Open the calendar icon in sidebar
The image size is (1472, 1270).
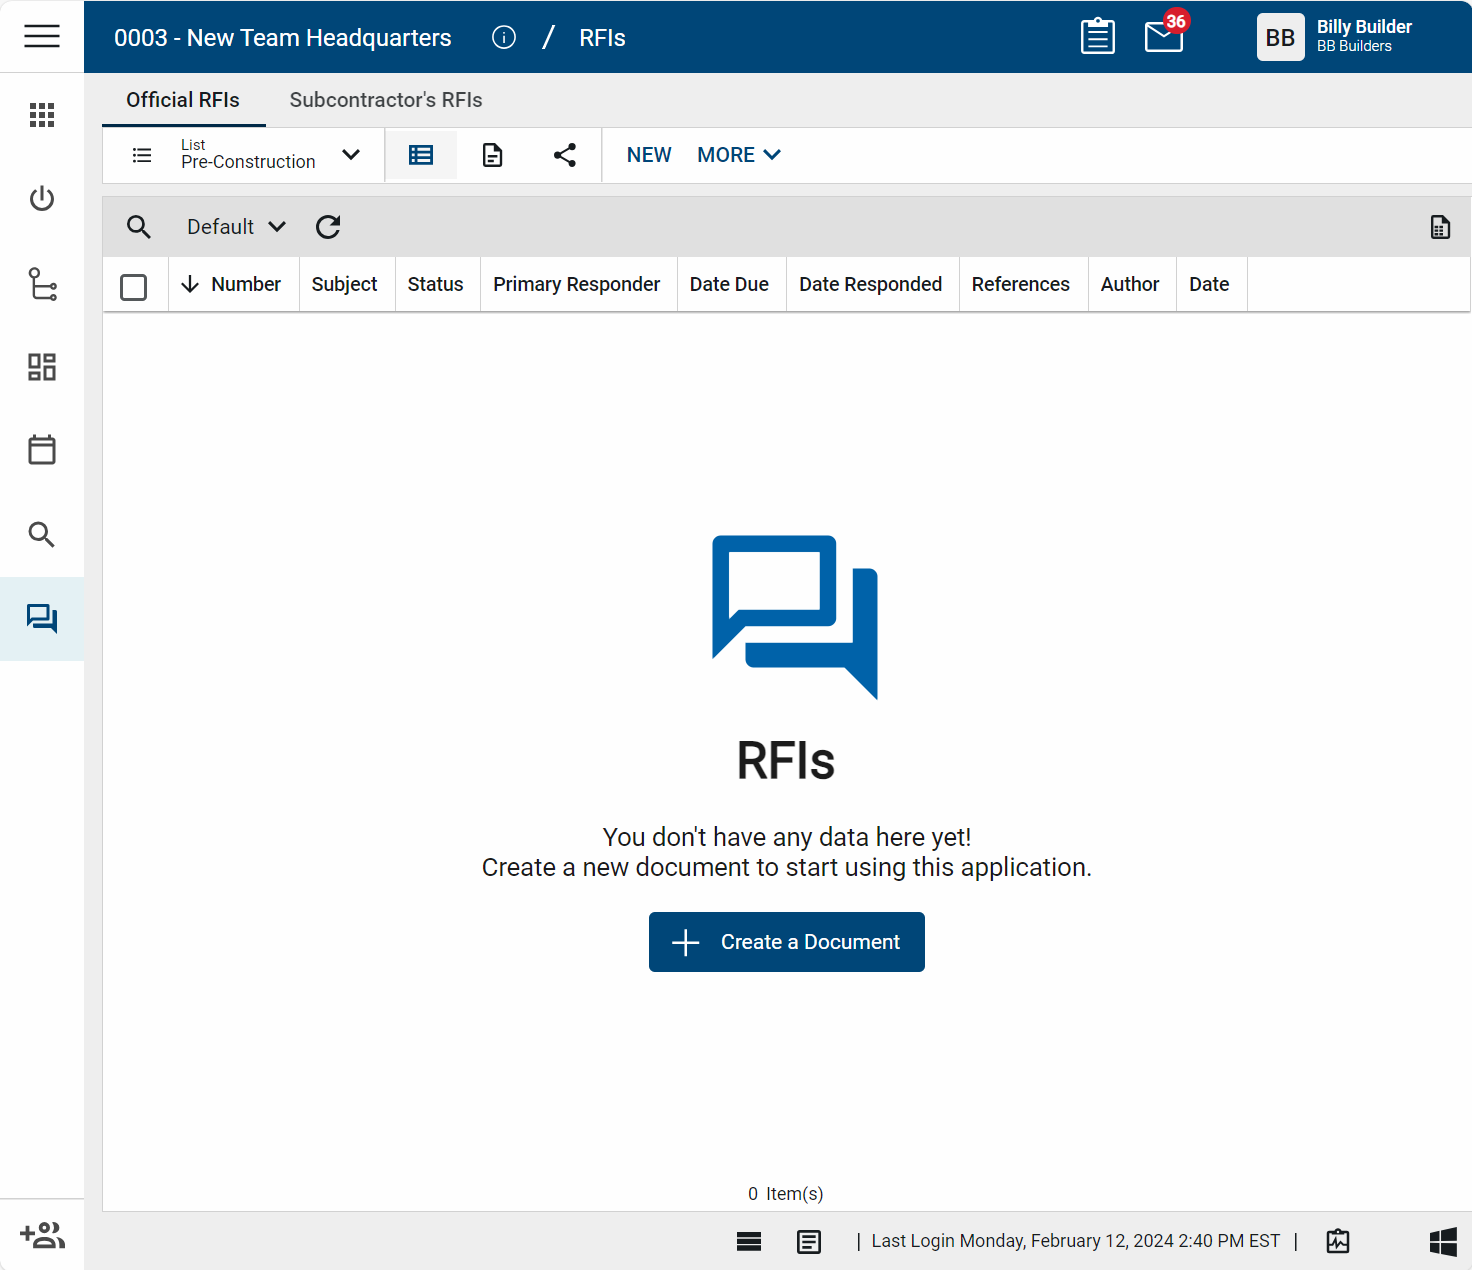(x=42, y=450)
